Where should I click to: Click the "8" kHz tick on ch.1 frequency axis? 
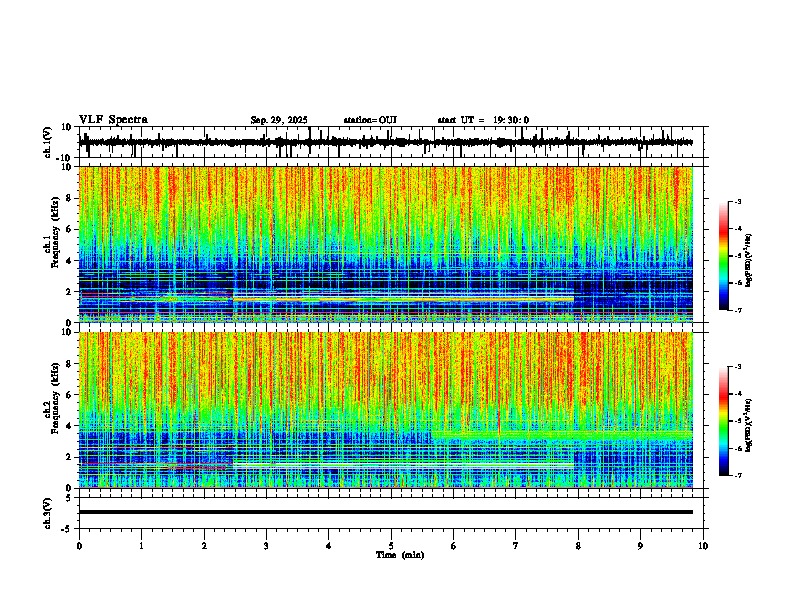[69, 198]
